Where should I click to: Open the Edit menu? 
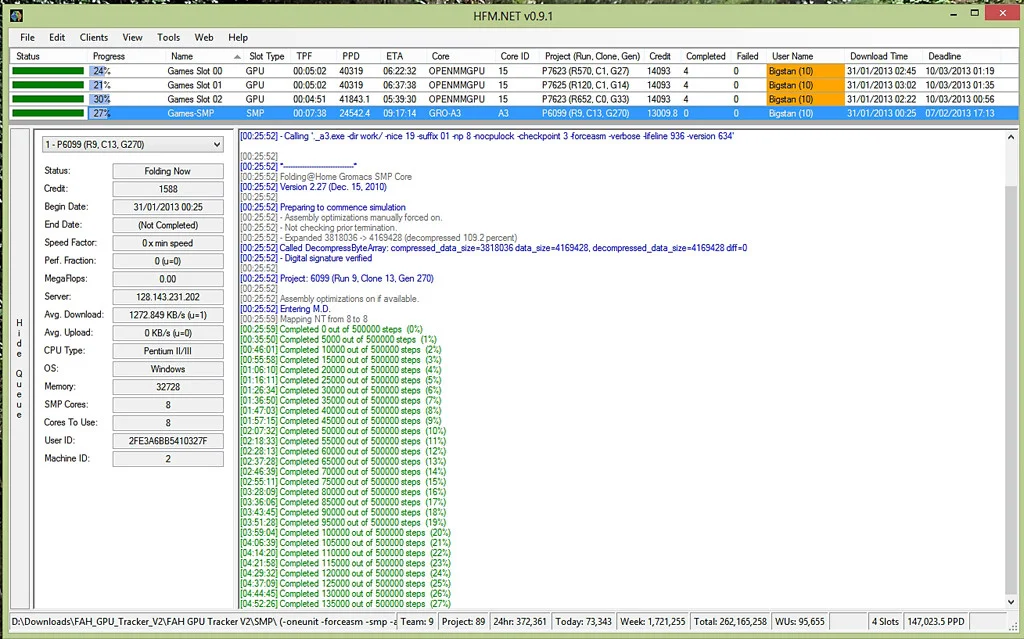point(57,37)
